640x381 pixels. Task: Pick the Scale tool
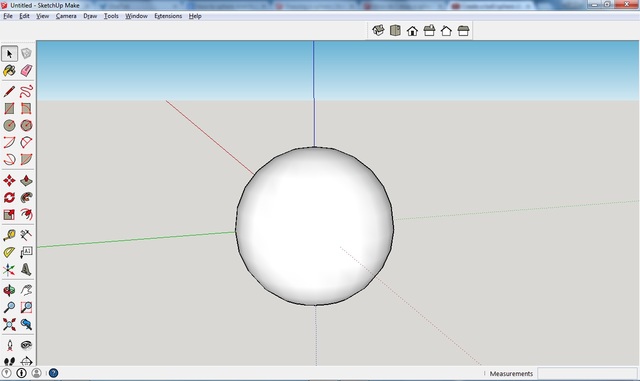(x=9, y=214)
